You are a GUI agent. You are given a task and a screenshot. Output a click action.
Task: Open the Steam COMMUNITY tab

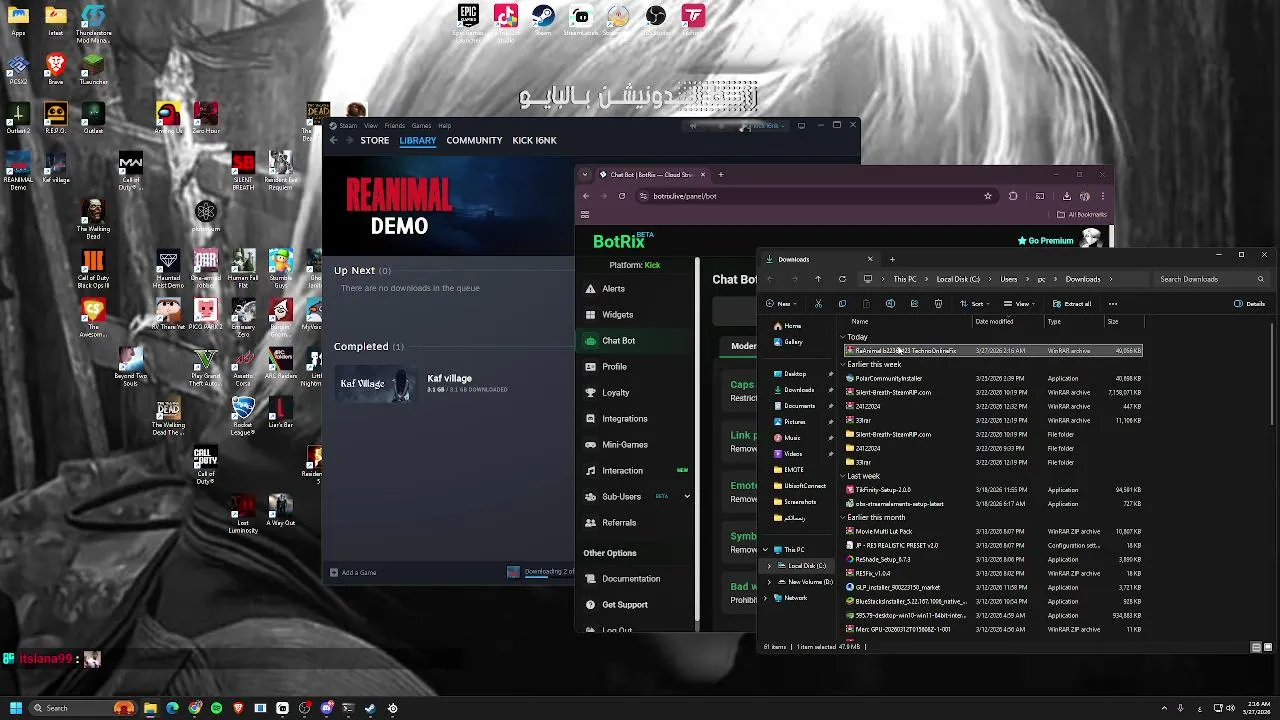click(474, 140)
